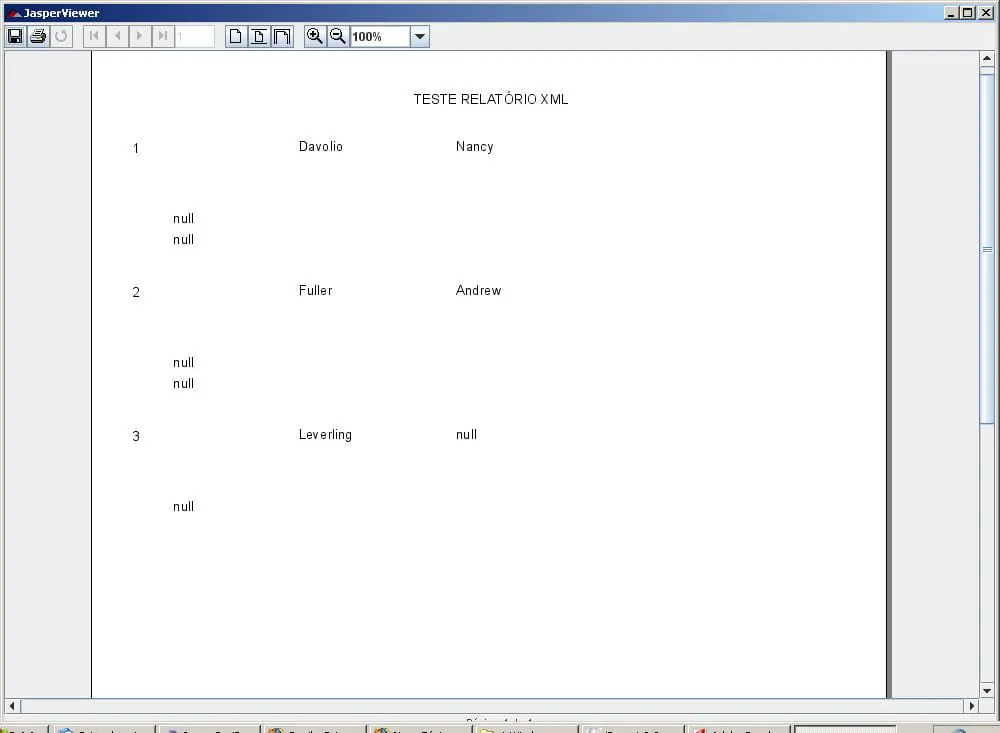1000x733 pixels.
Task: Click the page number input field
Action: (x=195, y=36)
